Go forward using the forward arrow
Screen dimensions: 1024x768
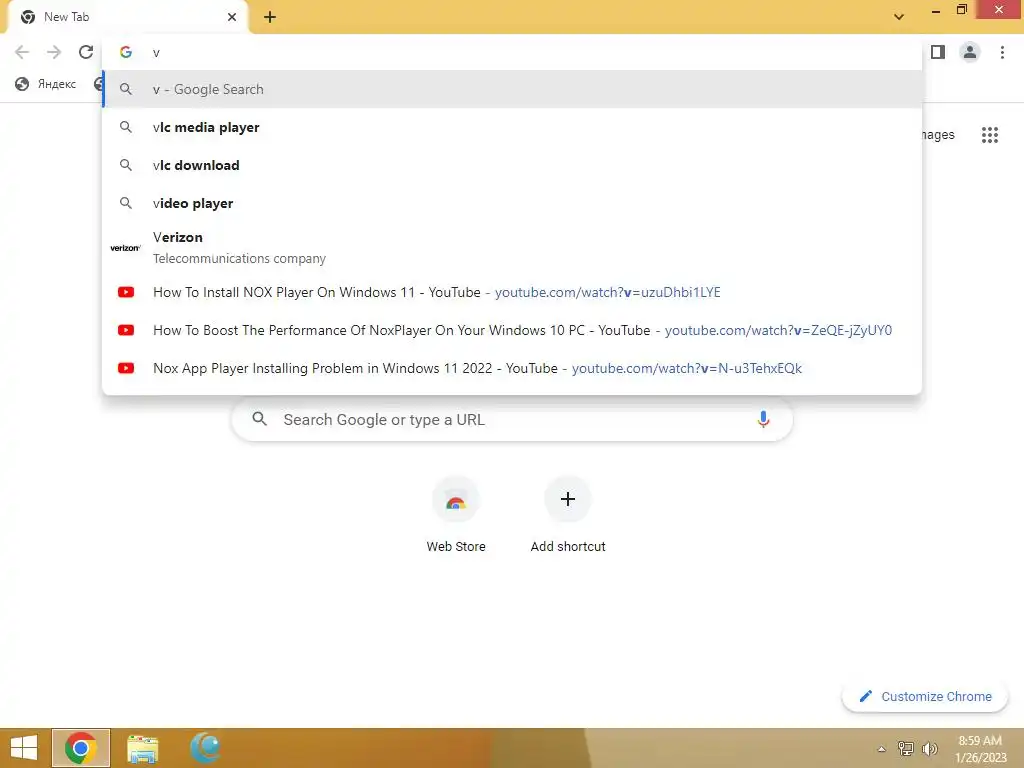coord(54,52)
